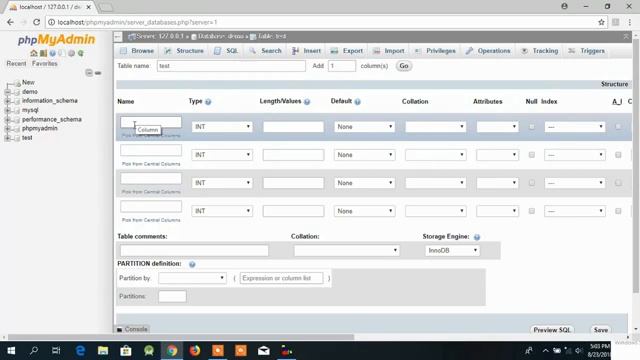
Task: Open Task View on the taskbar
Action: [x=56, y=351]
